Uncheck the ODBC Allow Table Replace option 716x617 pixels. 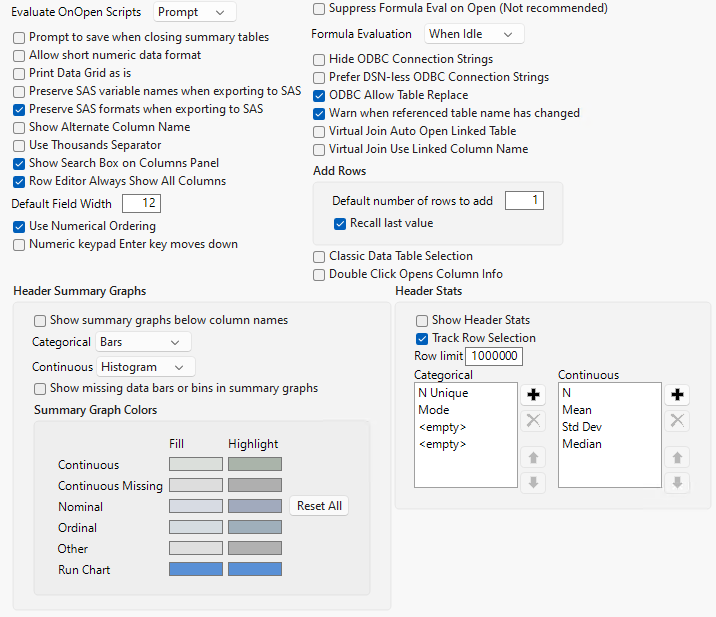320,95
